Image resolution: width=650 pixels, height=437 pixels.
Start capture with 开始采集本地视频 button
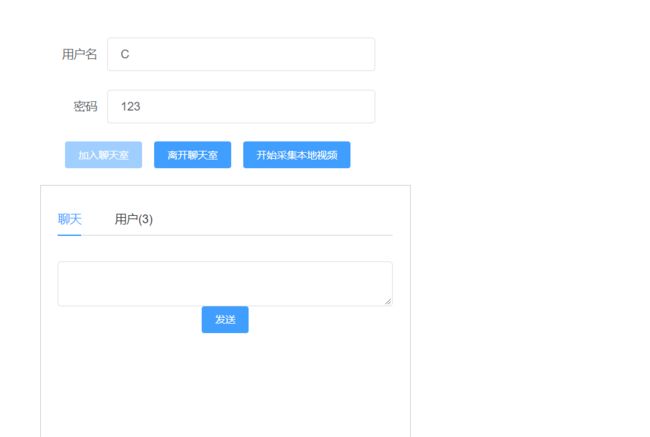pos(296,155)
